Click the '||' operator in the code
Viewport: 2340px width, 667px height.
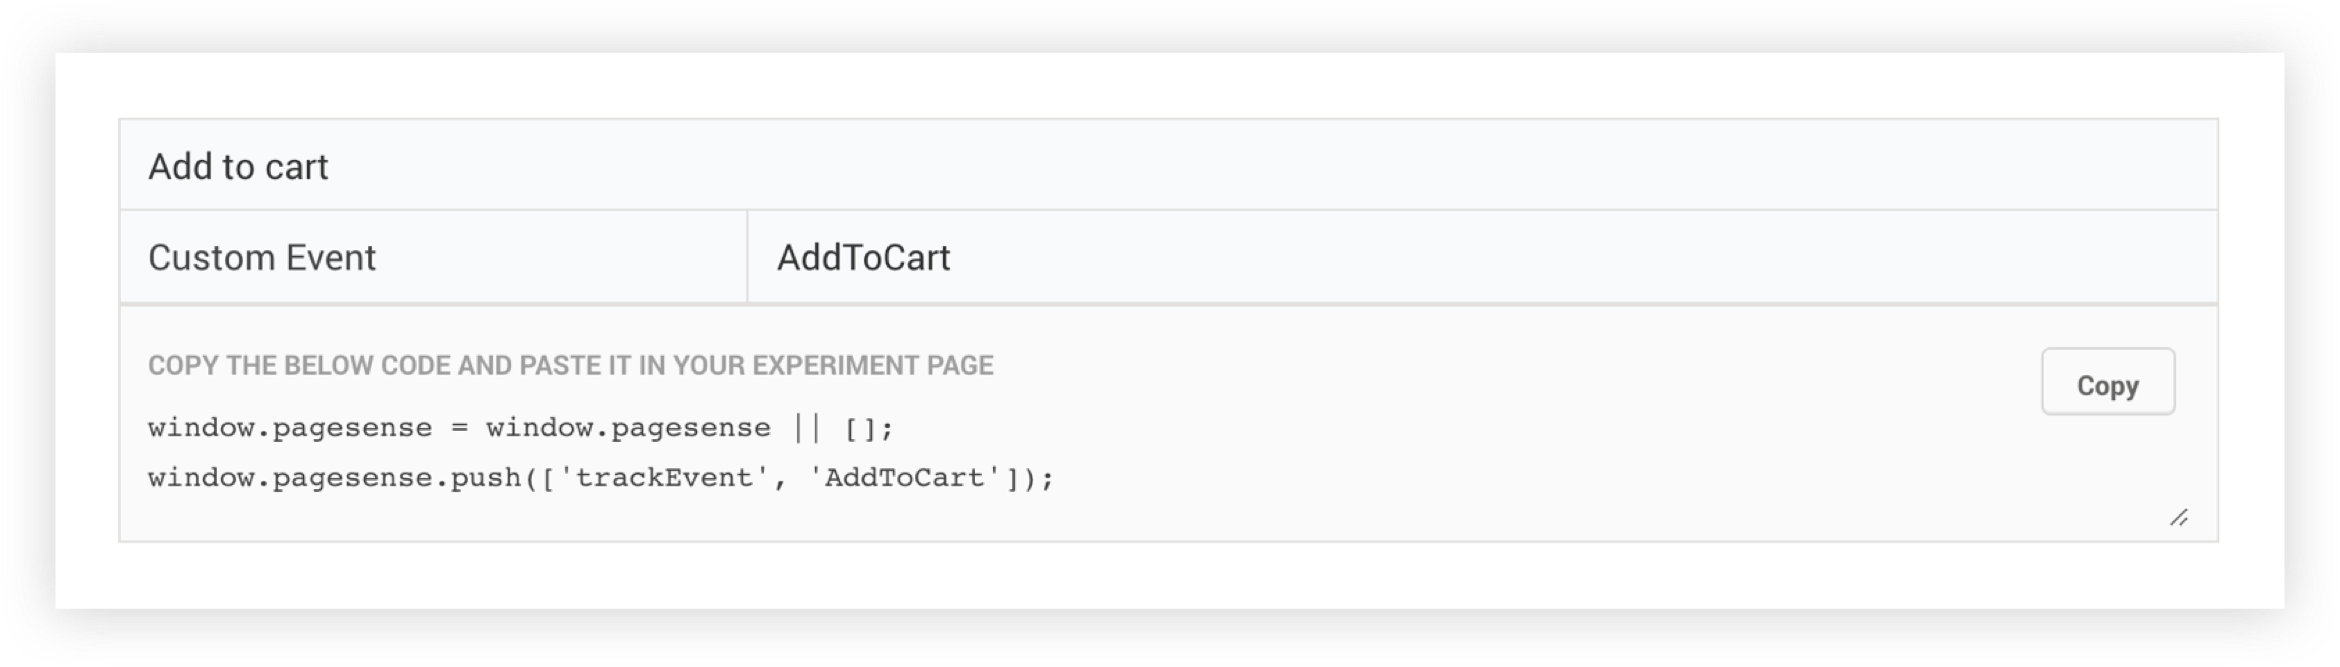807,429
